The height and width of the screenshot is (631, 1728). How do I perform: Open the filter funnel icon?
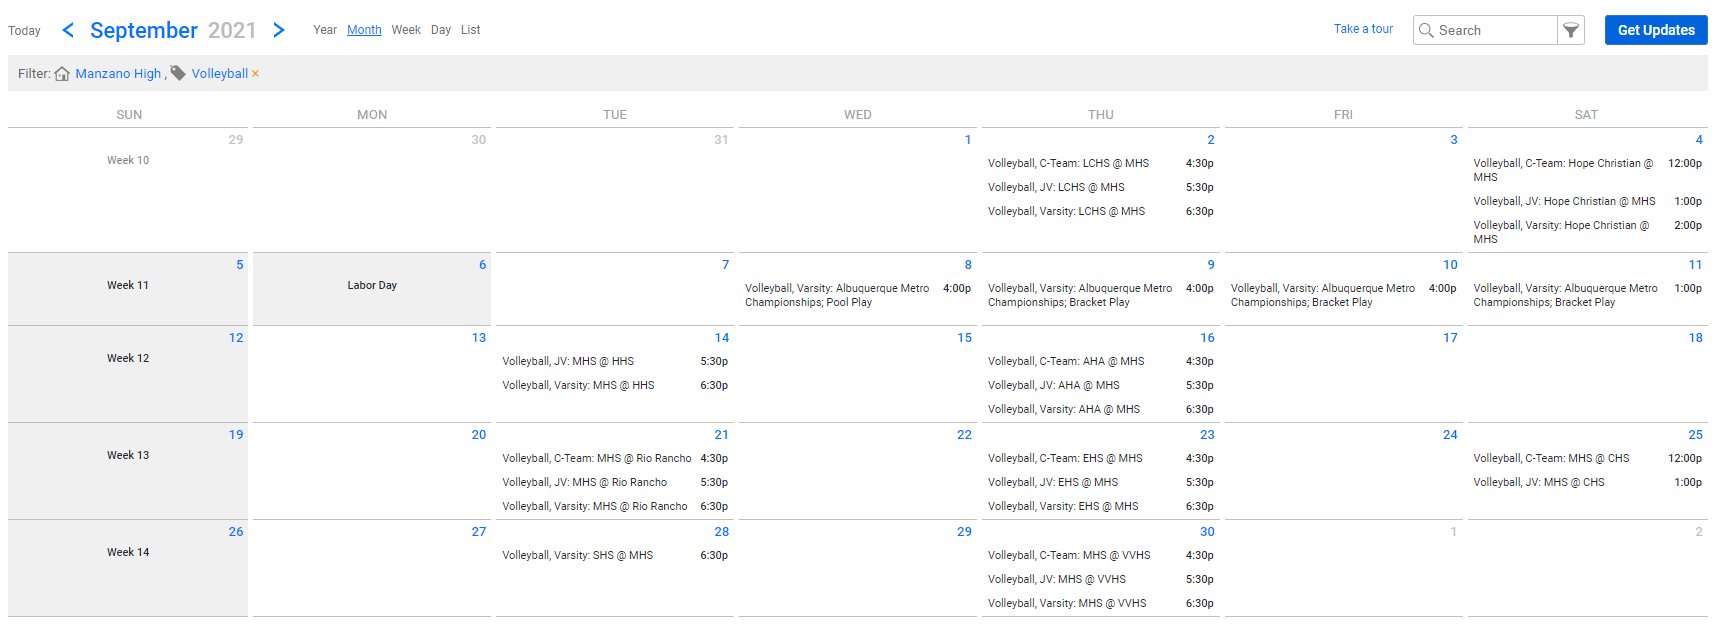click(x=1571, y=30)
